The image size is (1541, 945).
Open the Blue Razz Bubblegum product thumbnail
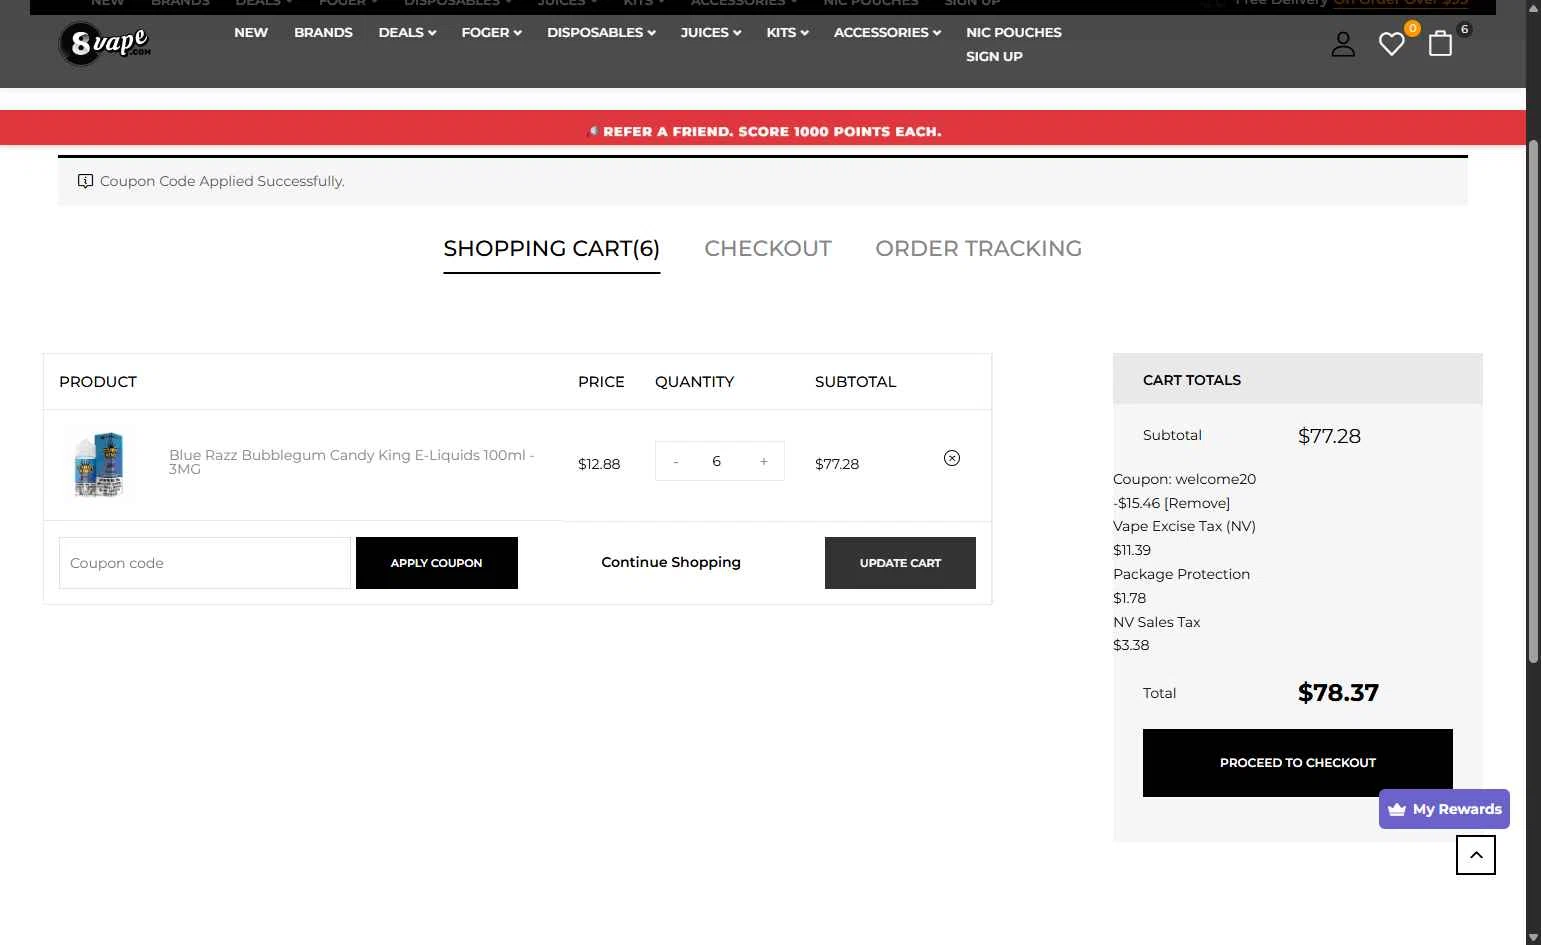[x=99, y=464]
